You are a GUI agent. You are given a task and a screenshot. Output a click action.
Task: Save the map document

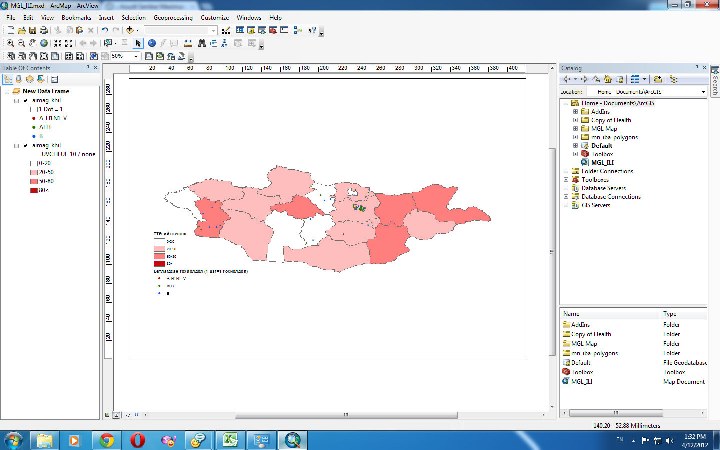click(32, 30)
